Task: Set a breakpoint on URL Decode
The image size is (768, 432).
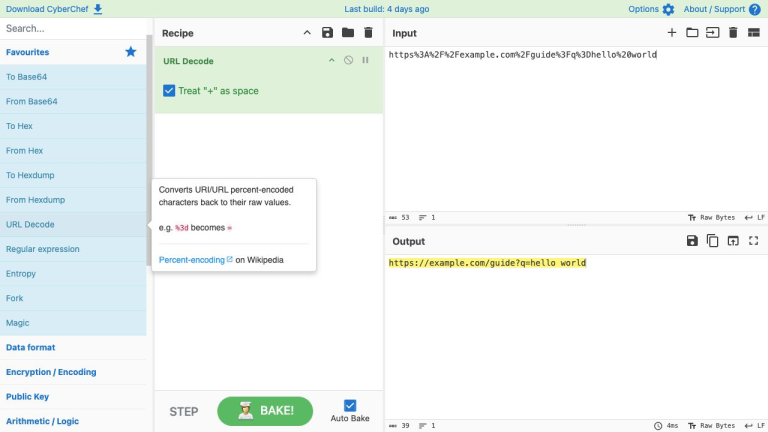Action: point(365,60)
